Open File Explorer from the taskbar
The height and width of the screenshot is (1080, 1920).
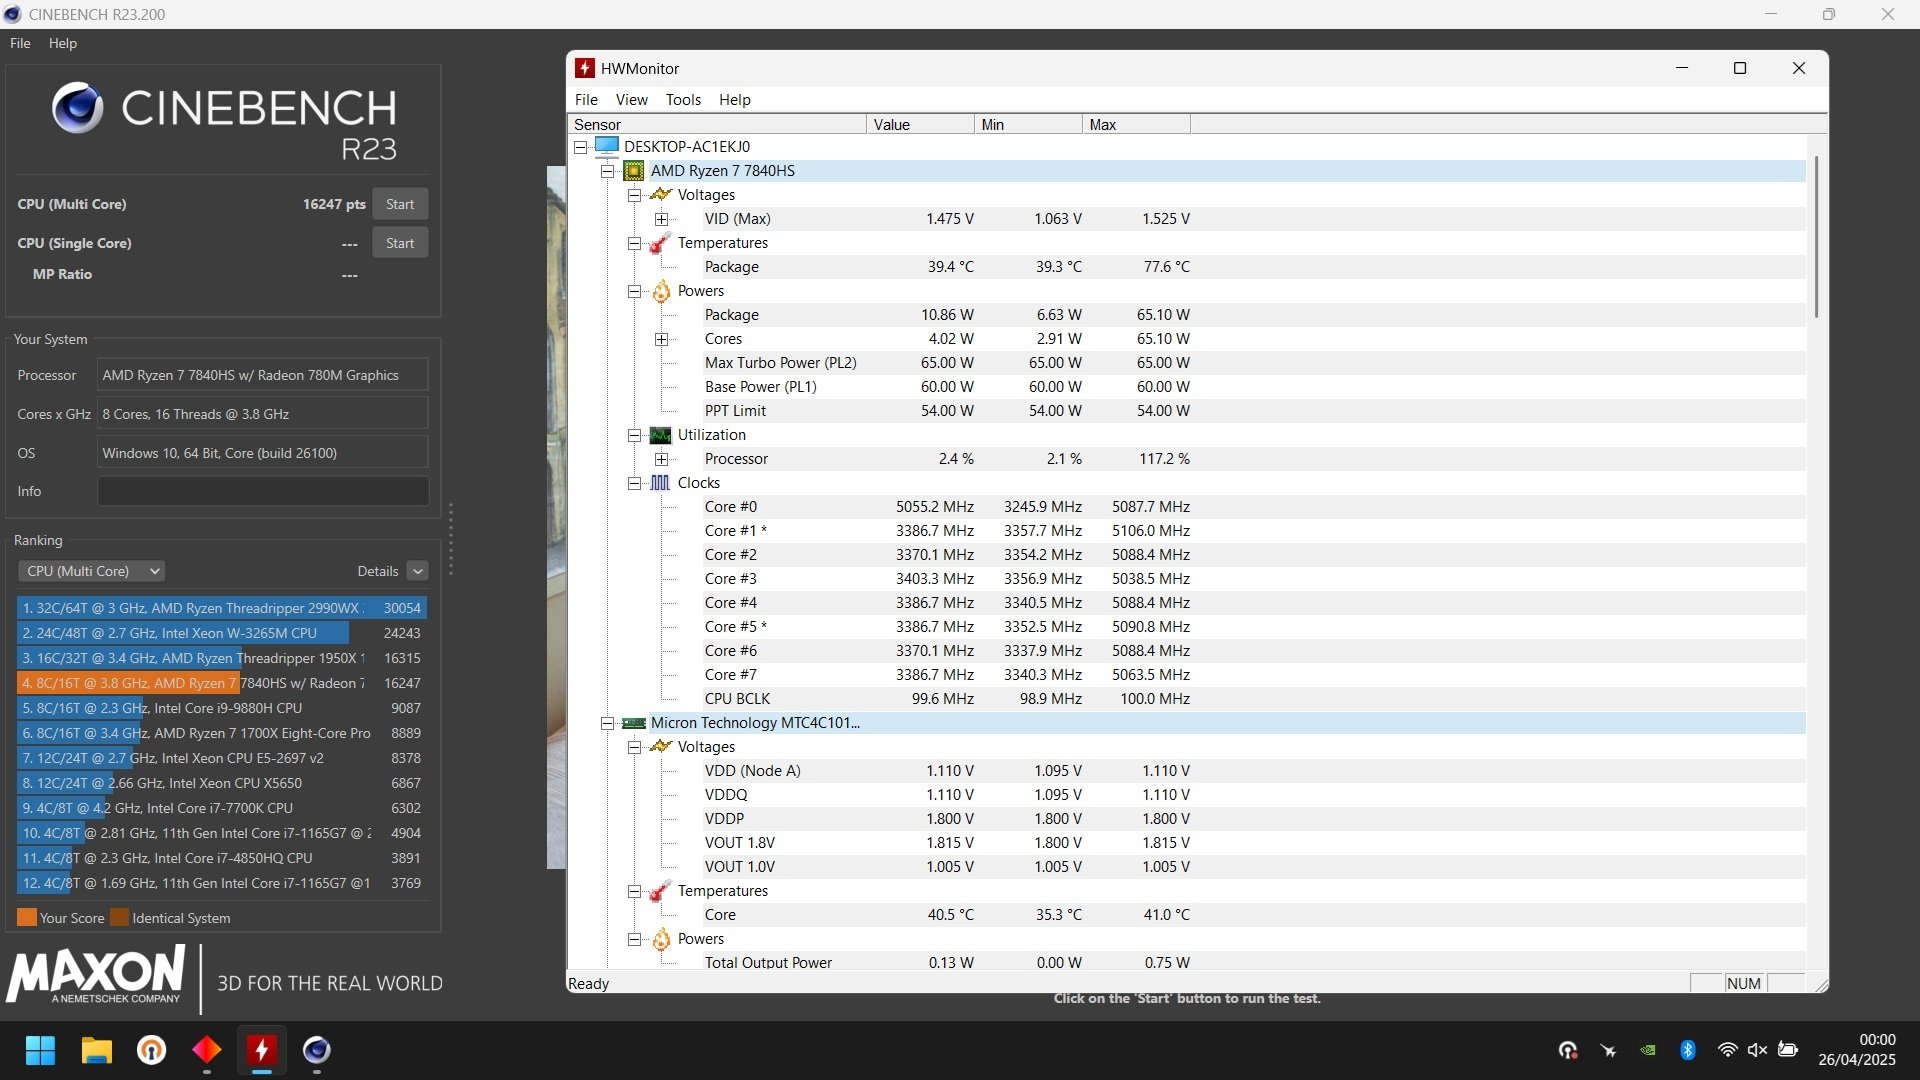point(96,1050)
